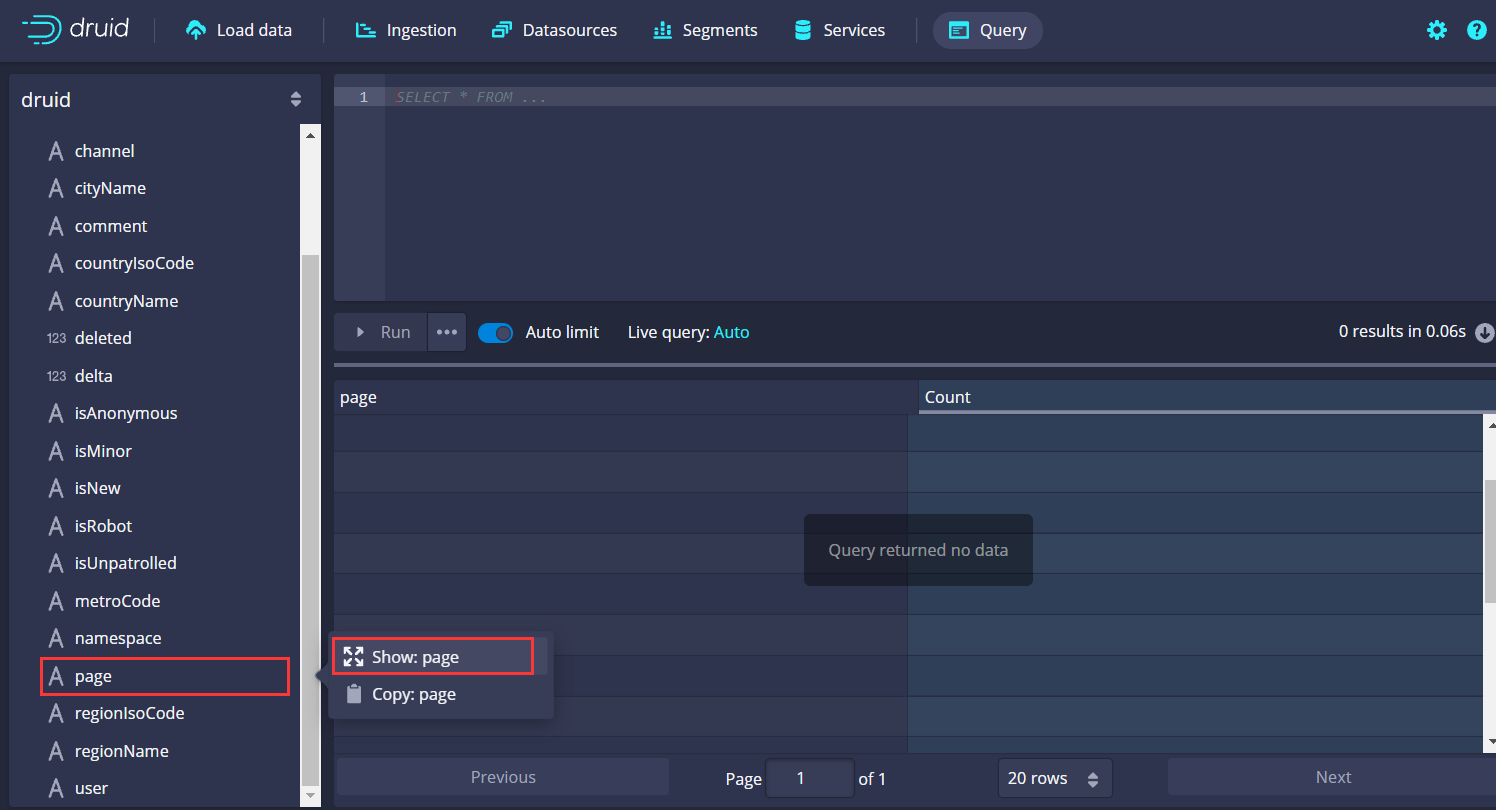Click the column tree scrollbar down arrow
The width and height of the screenshot is (1496, 810).
click(310, 795)
